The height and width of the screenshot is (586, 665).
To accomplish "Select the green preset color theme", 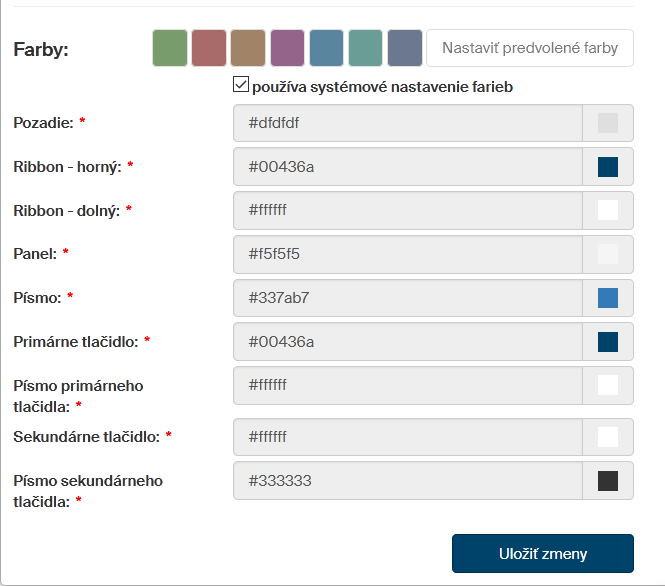I will point(170,48).
